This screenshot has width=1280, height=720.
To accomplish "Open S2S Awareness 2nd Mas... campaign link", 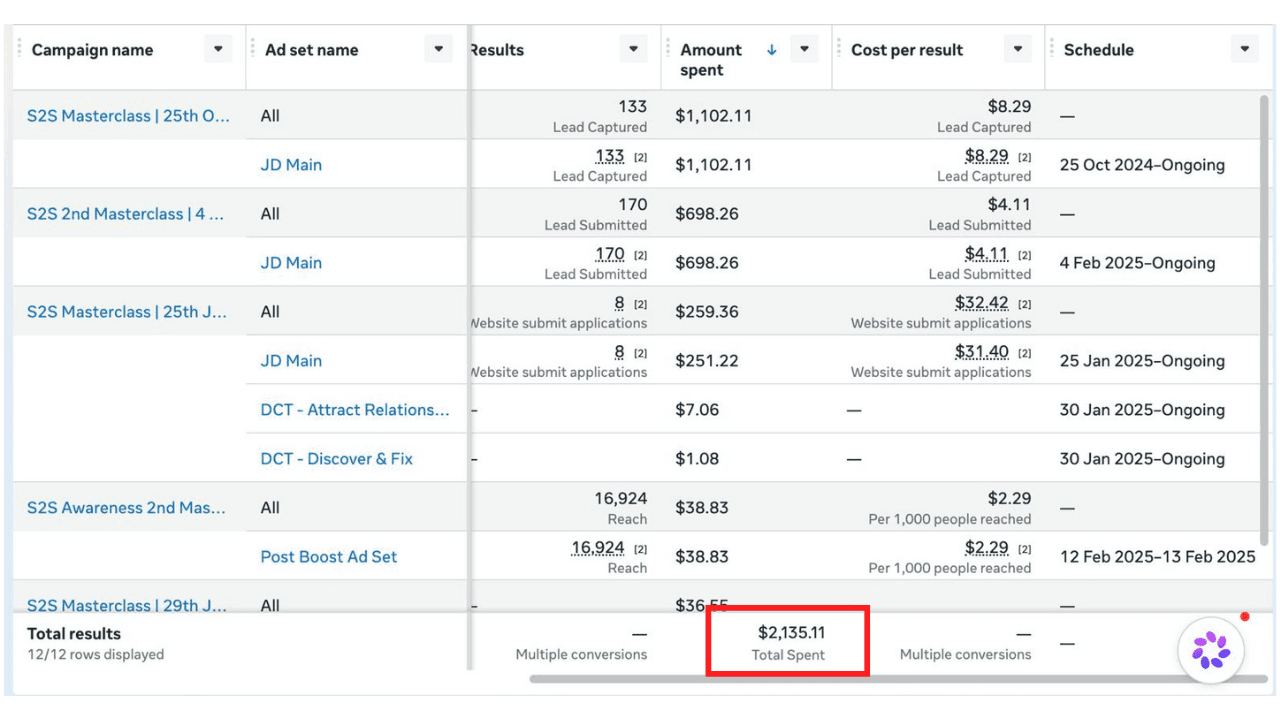I will 126,508.
